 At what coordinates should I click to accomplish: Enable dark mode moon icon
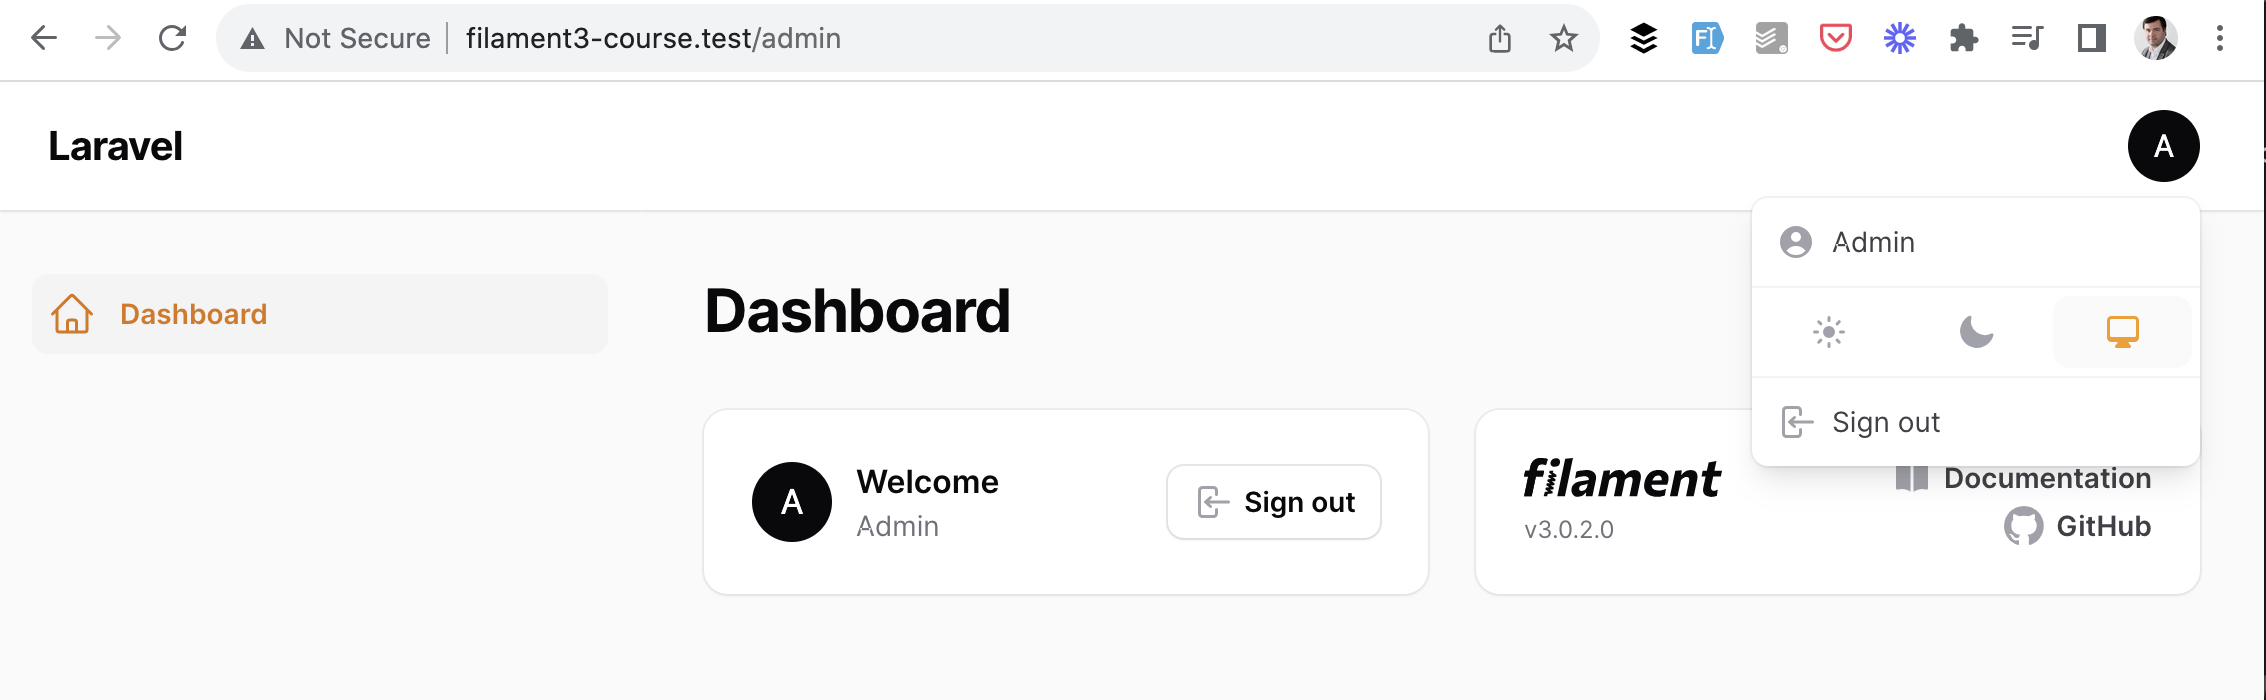pos(1976,332)
